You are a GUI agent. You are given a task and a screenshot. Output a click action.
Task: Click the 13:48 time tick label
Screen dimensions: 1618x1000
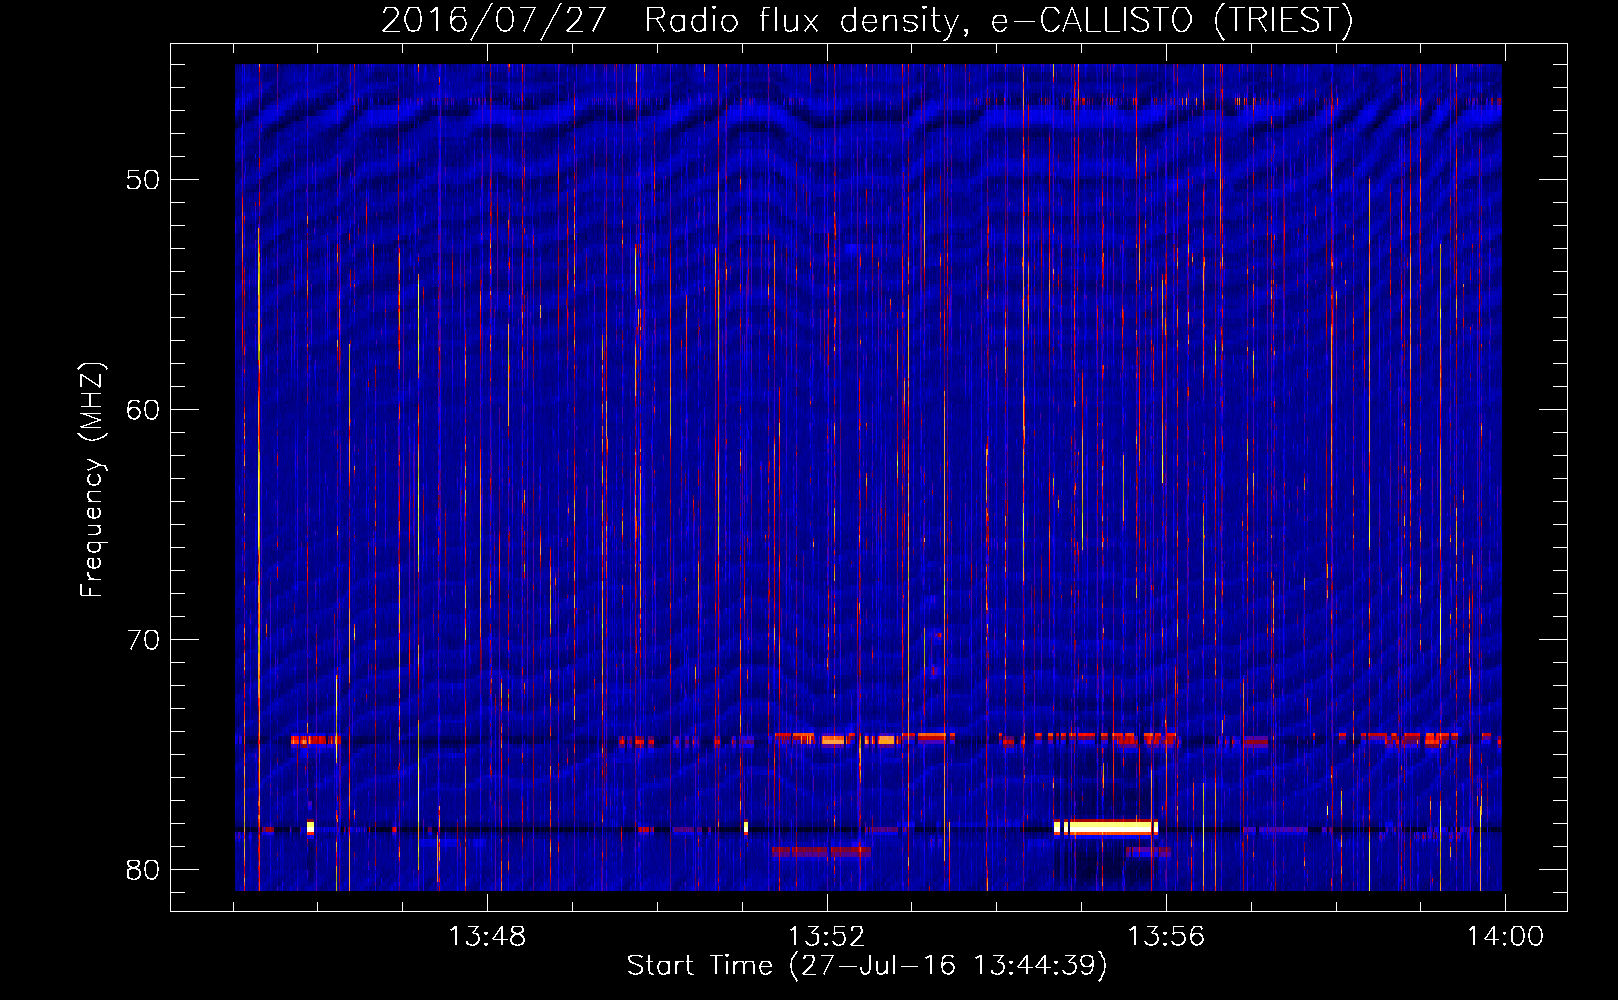pos(487,937)
